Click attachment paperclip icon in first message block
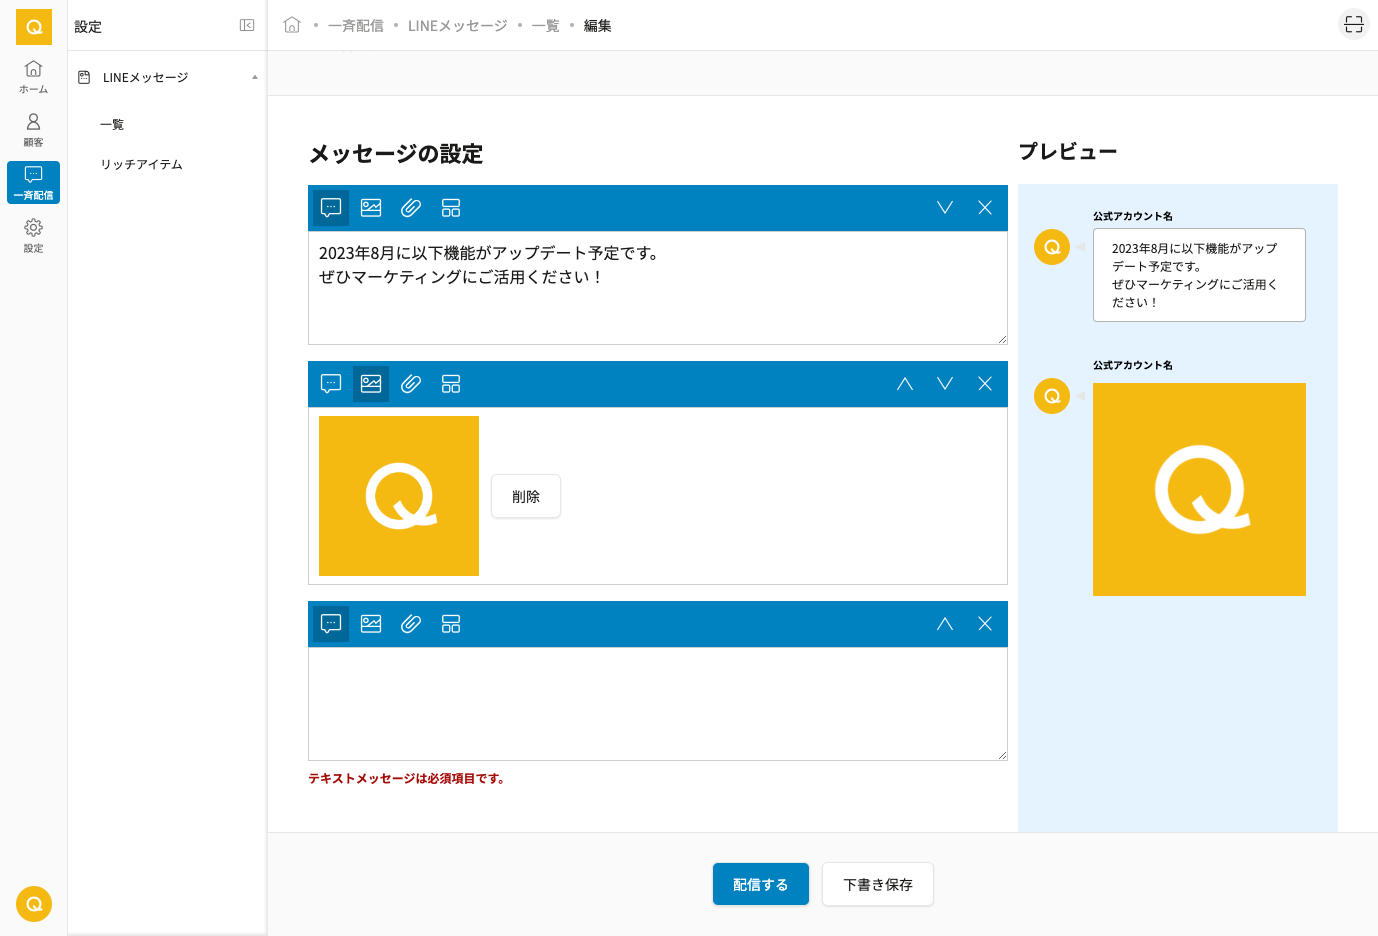This screenshot has height=936, width=1378. (411, 208)
